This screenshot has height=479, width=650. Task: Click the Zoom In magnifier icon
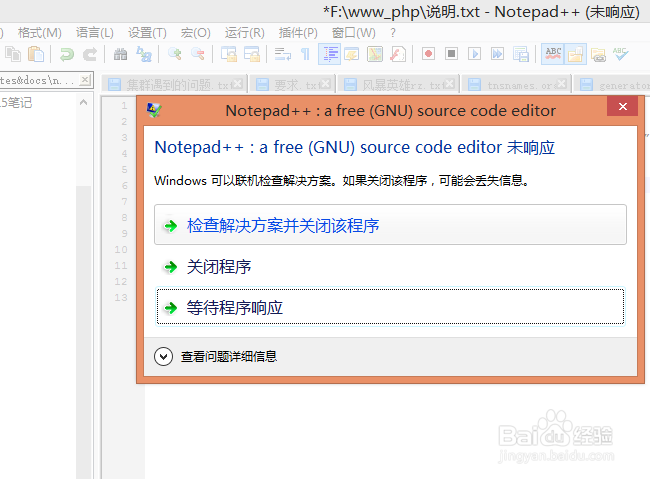coord(175,54)
